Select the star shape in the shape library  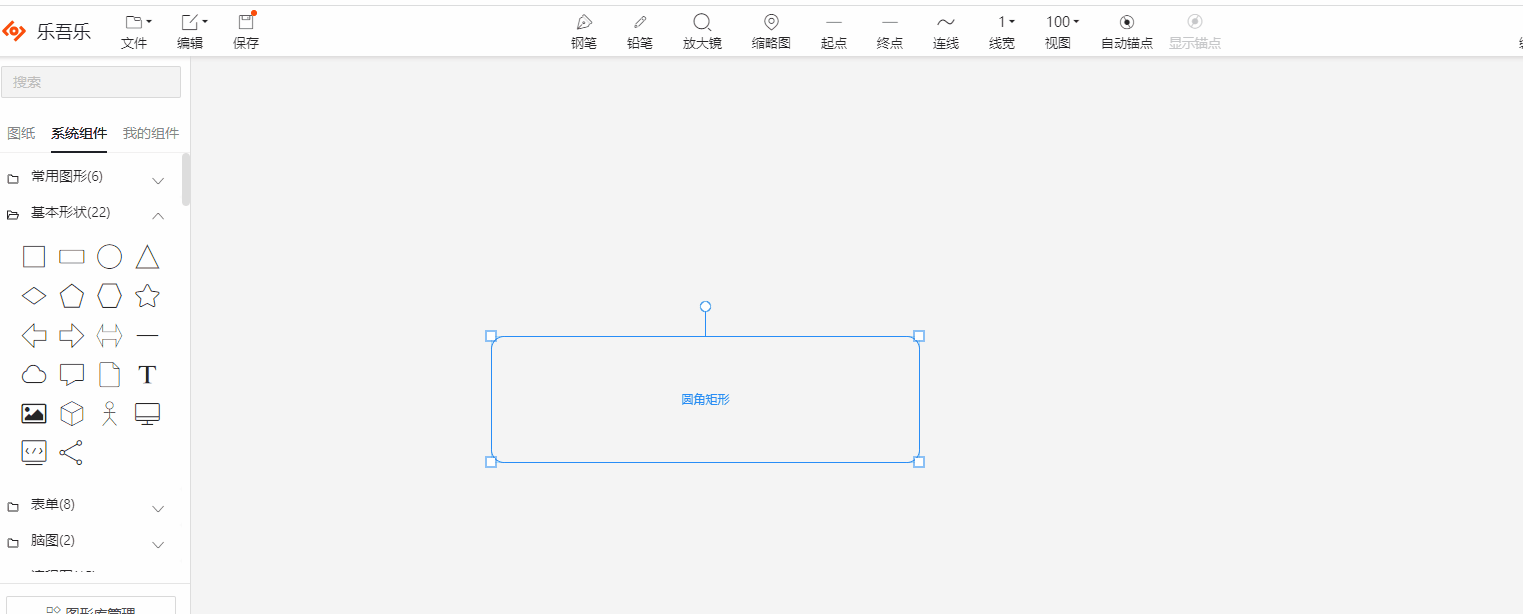(147, 295)
